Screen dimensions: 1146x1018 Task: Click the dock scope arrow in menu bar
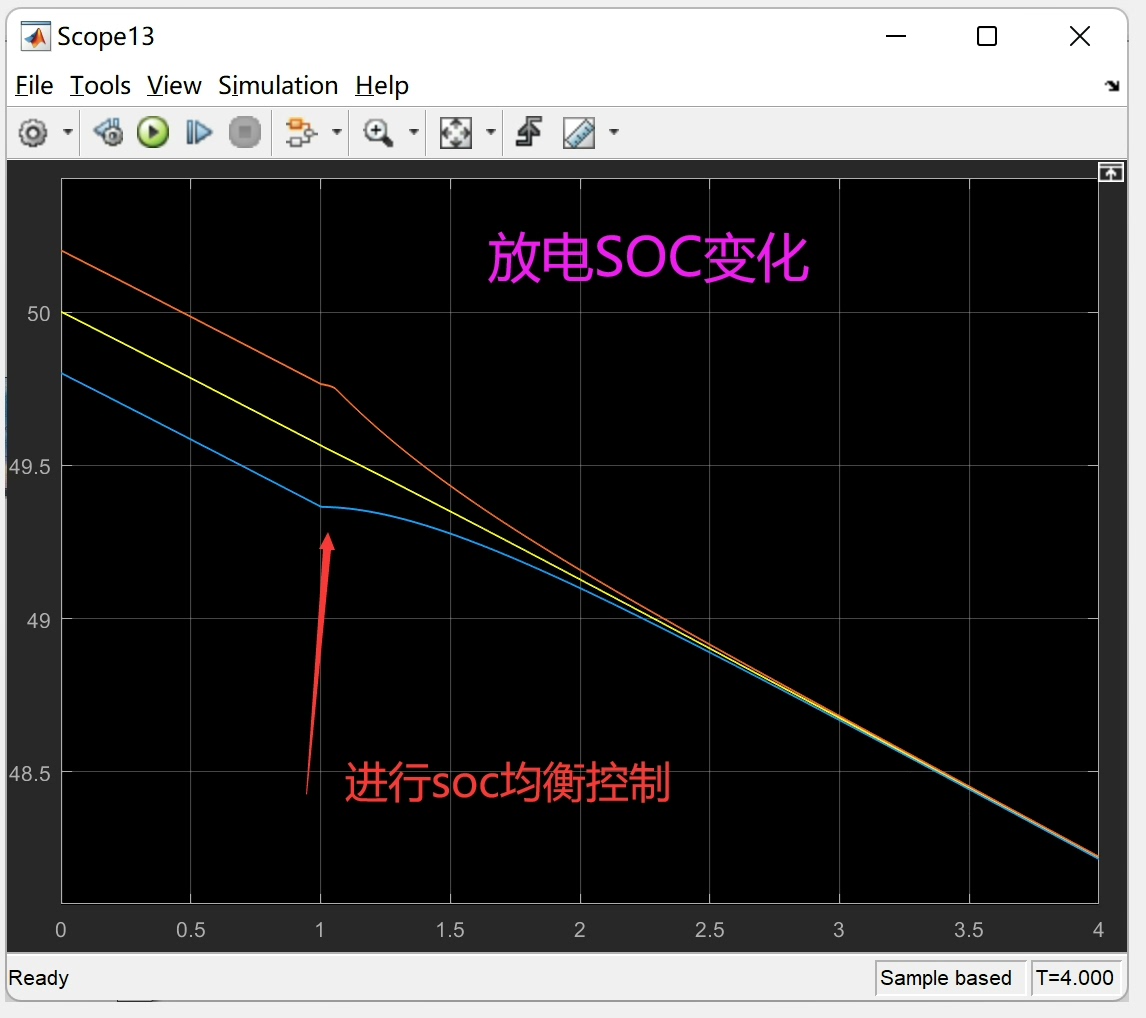pyautogui.click(x=1112, y=86)
